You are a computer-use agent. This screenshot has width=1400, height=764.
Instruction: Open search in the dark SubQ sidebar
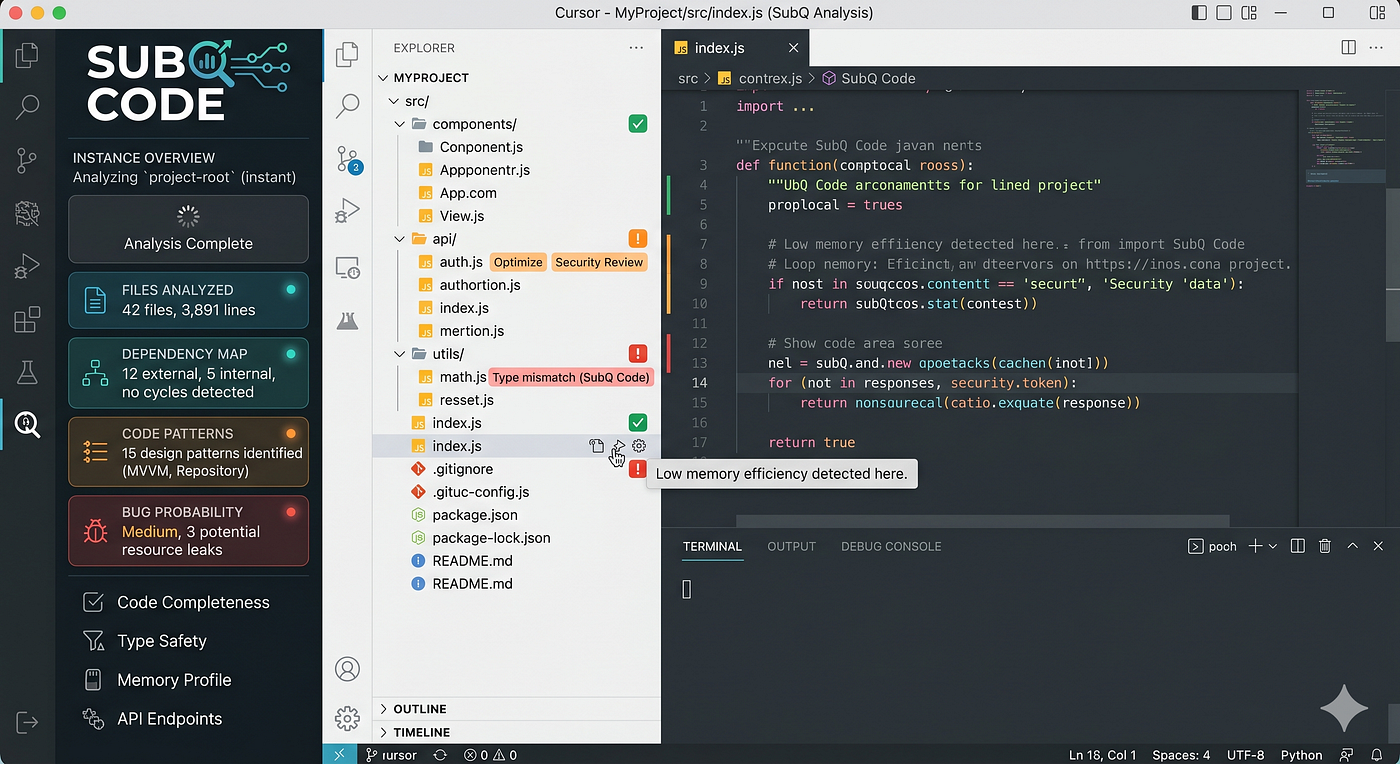[27, 107]
